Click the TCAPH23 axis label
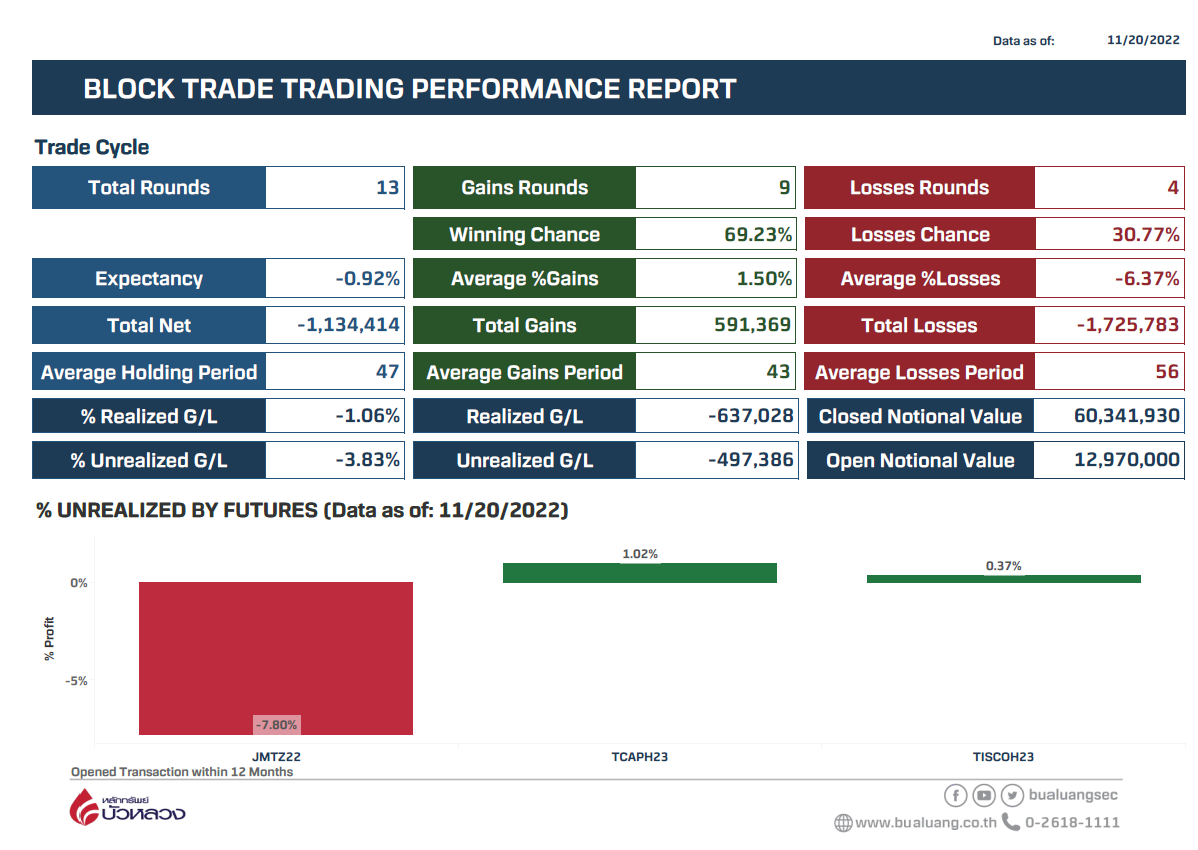This screenshot has width=1198, height=850. click(639, 757)
